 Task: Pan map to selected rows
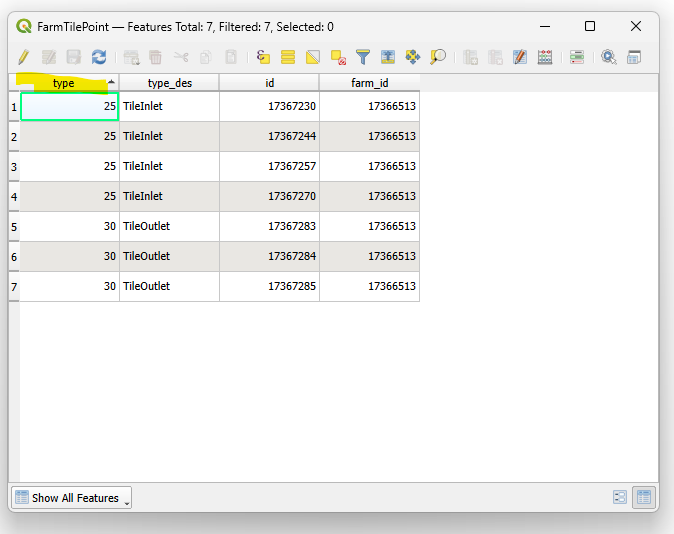pyautogui.click(x=413, y=57)
